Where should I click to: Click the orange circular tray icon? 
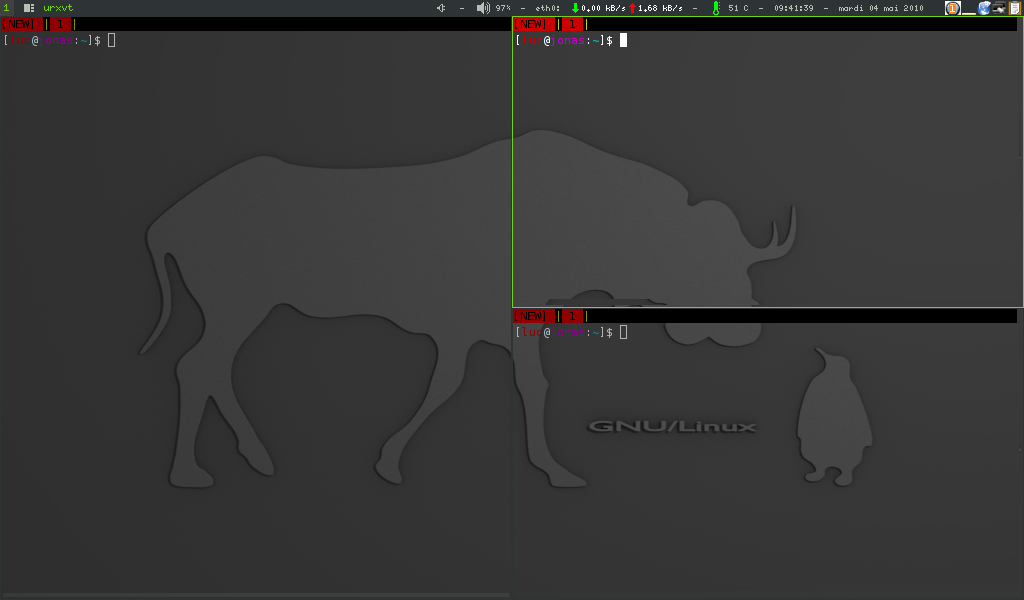click(x=952, y=8)
